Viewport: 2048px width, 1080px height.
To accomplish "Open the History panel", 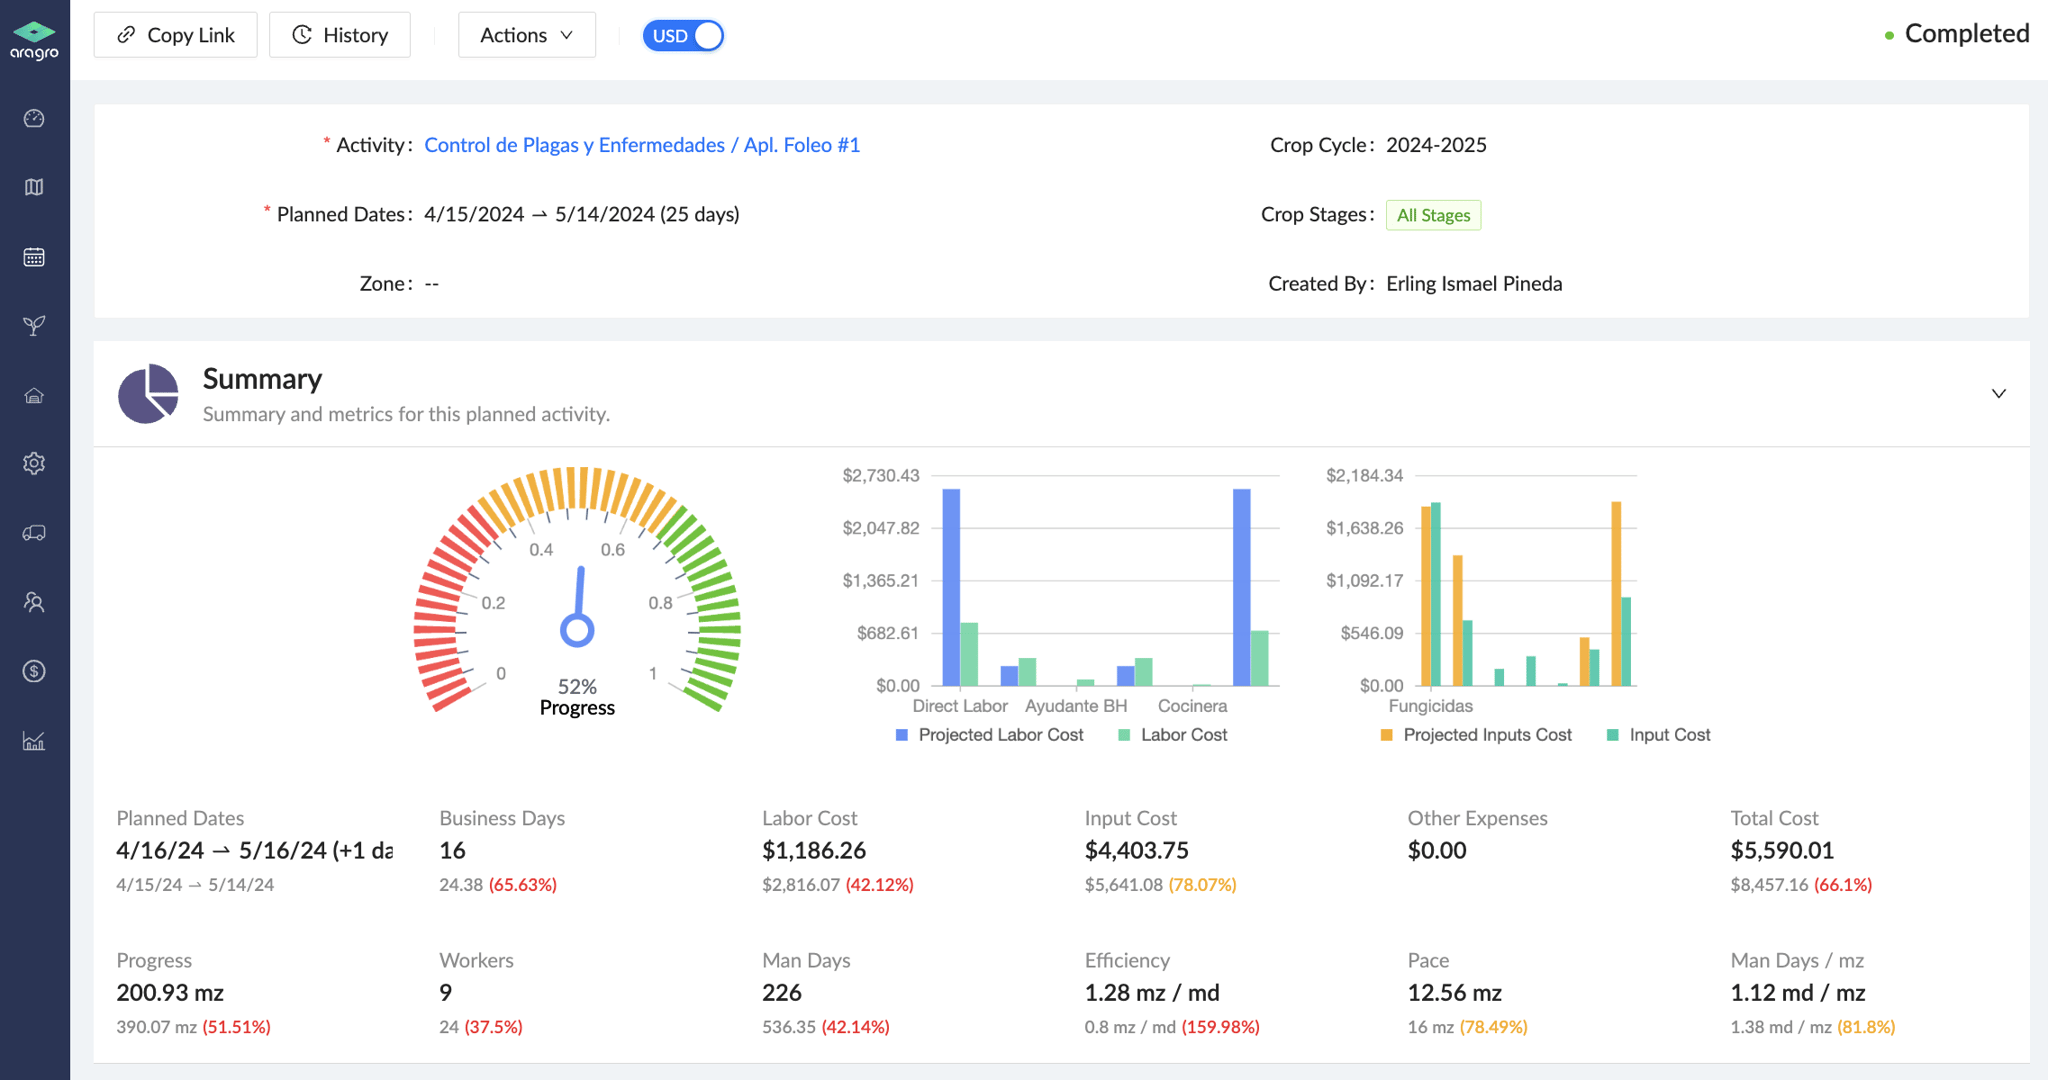I will pyautogui.click(x=340, y=34).
